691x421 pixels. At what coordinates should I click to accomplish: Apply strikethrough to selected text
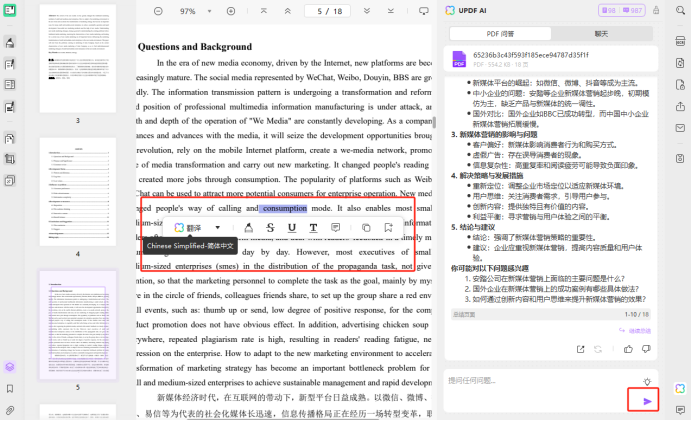(x=270, y=227)
